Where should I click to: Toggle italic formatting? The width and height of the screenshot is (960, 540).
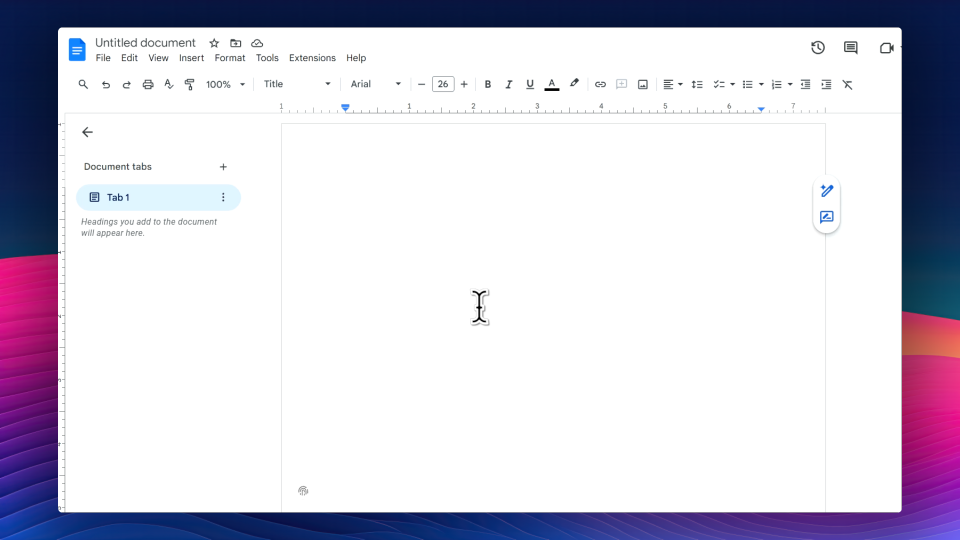[x=508, y=84]
